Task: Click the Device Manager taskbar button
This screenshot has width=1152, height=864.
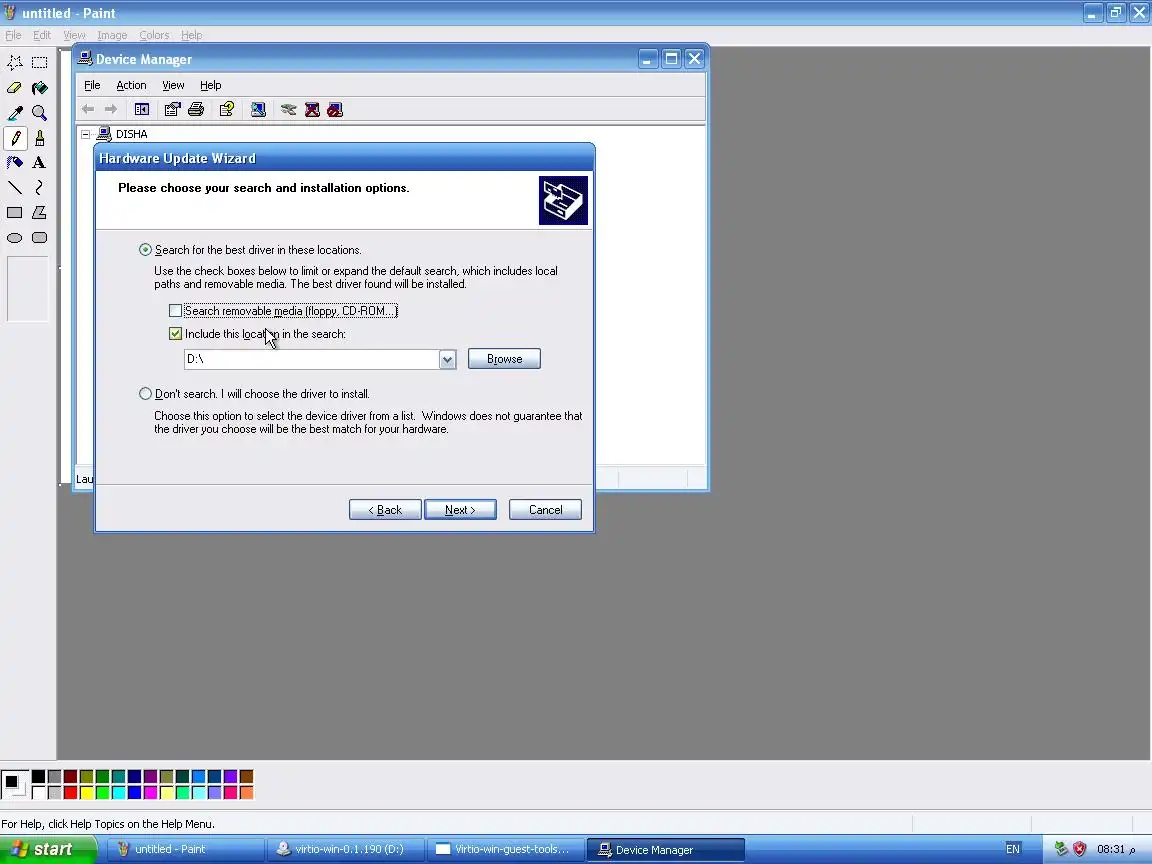Action: [x=666, y=849]
